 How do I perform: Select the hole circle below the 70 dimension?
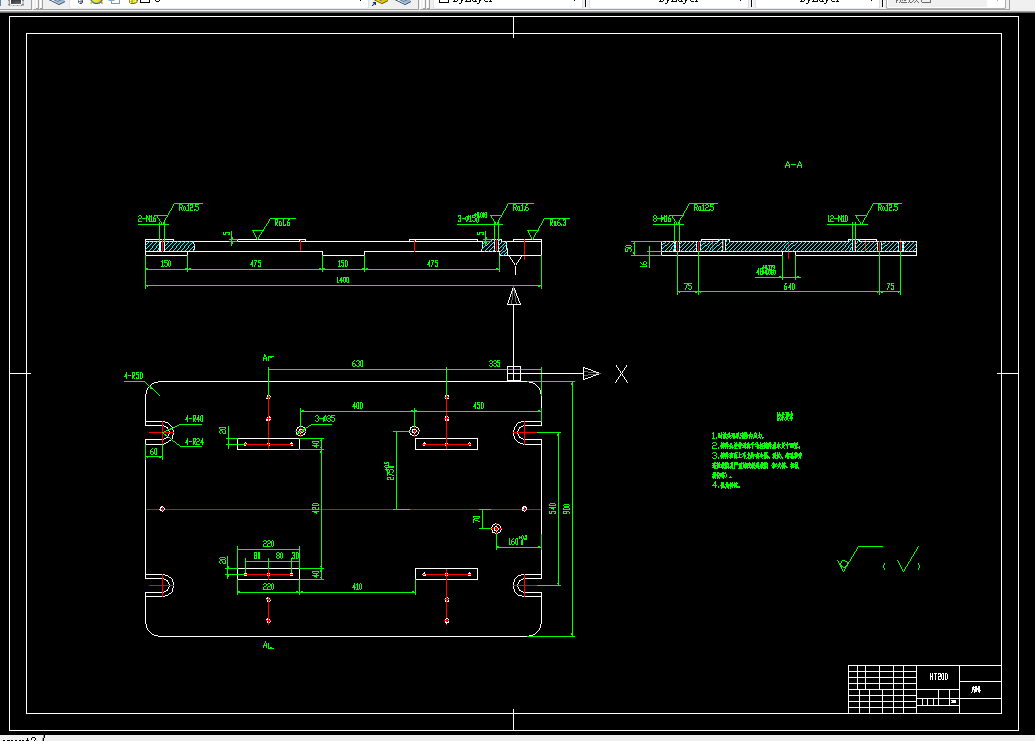(x=496, y=529)
